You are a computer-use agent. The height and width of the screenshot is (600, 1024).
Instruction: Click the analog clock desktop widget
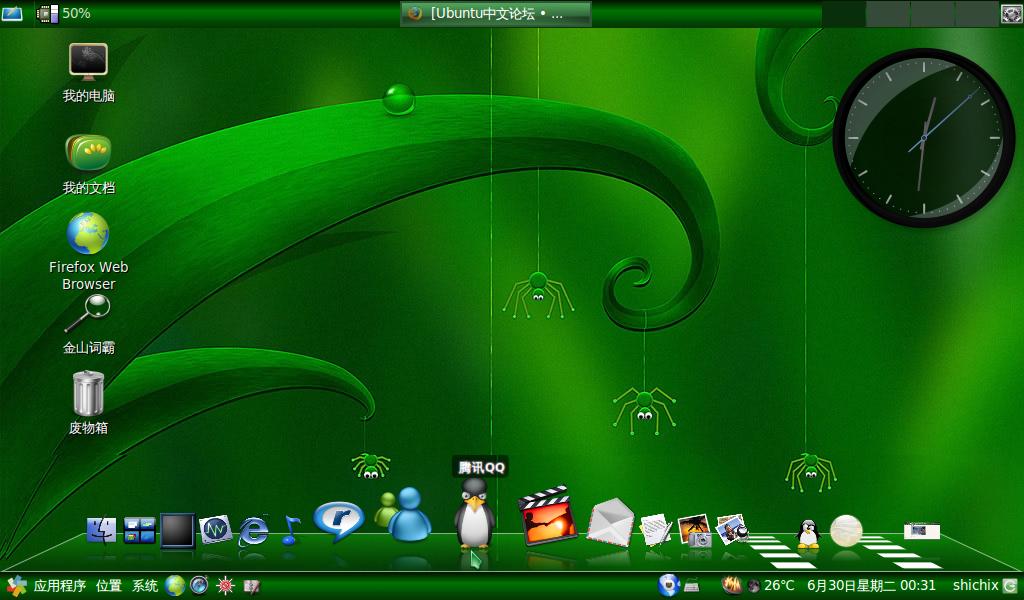[923, 138]
